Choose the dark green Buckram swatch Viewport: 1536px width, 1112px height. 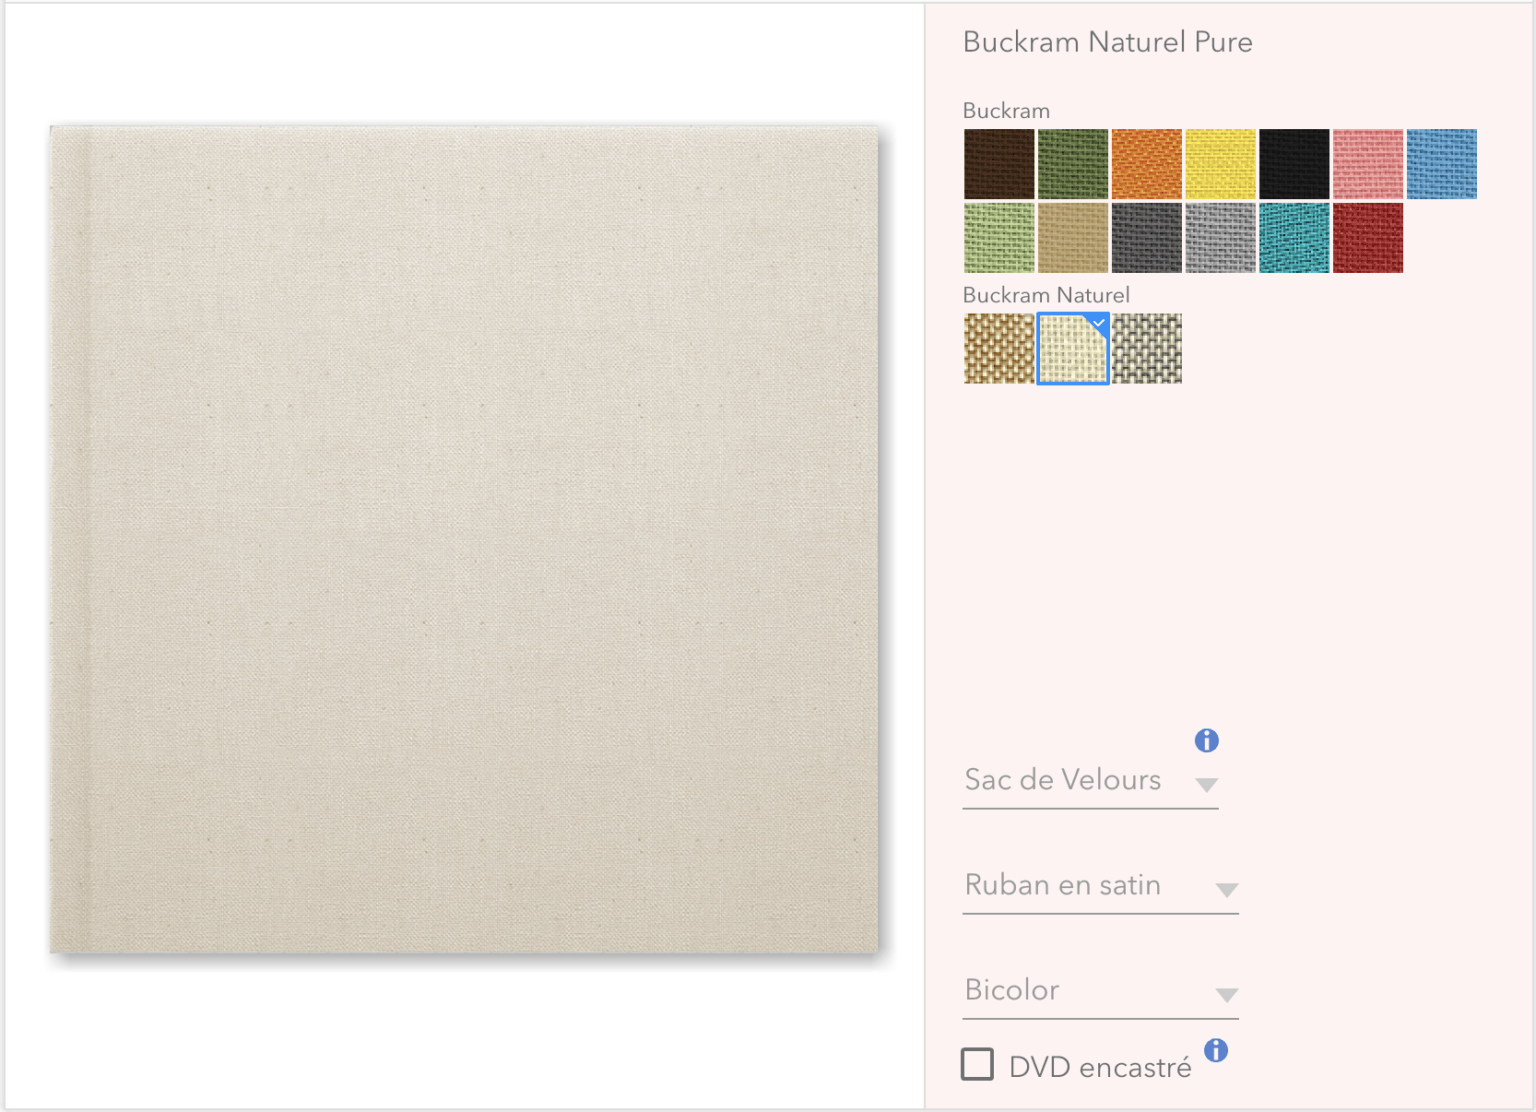(x=1073, y=164)
